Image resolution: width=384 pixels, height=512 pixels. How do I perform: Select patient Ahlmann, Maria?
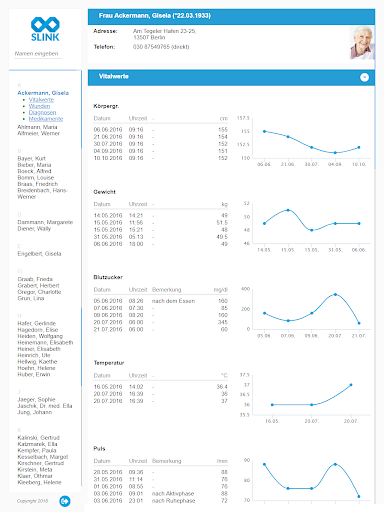[x=37, y=127]
